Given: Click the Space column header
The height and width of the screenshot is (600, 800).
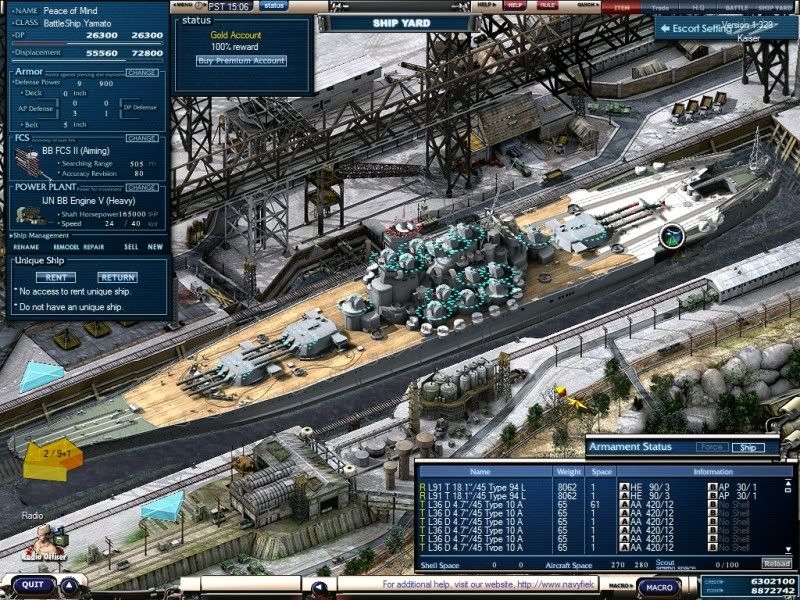Looking at the screenshot, I should click(x=602, y=471).
